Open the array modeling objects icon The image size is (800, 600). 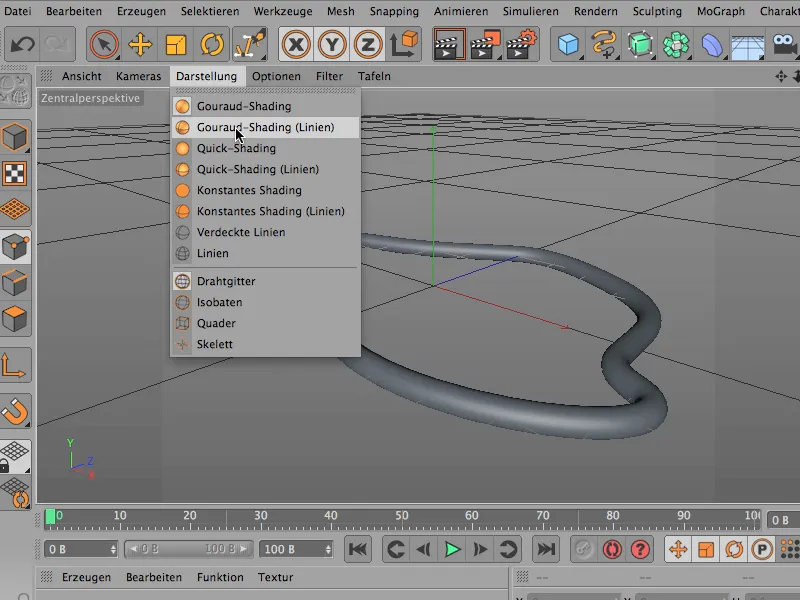pyautogui.click(x=676, y=44)
